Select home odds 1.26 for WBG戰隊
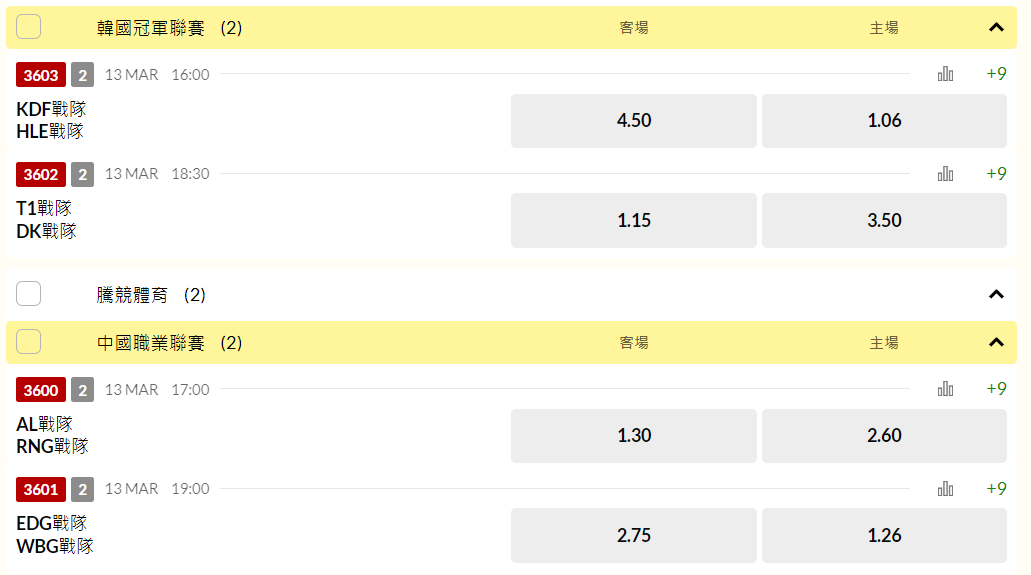Viewport: 1031px width, 575px height. [x=884, y=536]
